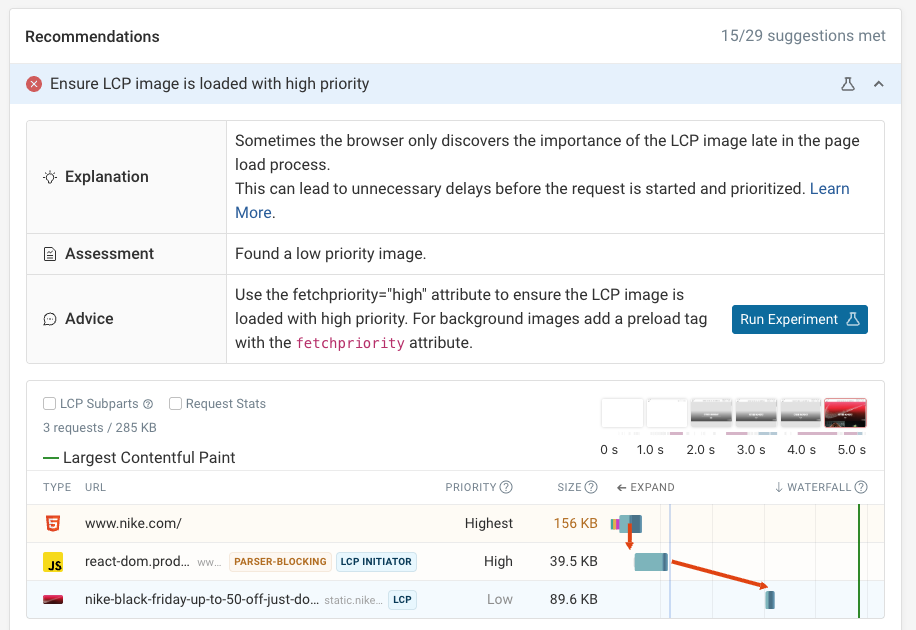The height and width of the screenshot is (630, 916).
Task: Collapse the LCP image suggestion with the chevron
Action: pyautogui.click(x=879, y=84)
